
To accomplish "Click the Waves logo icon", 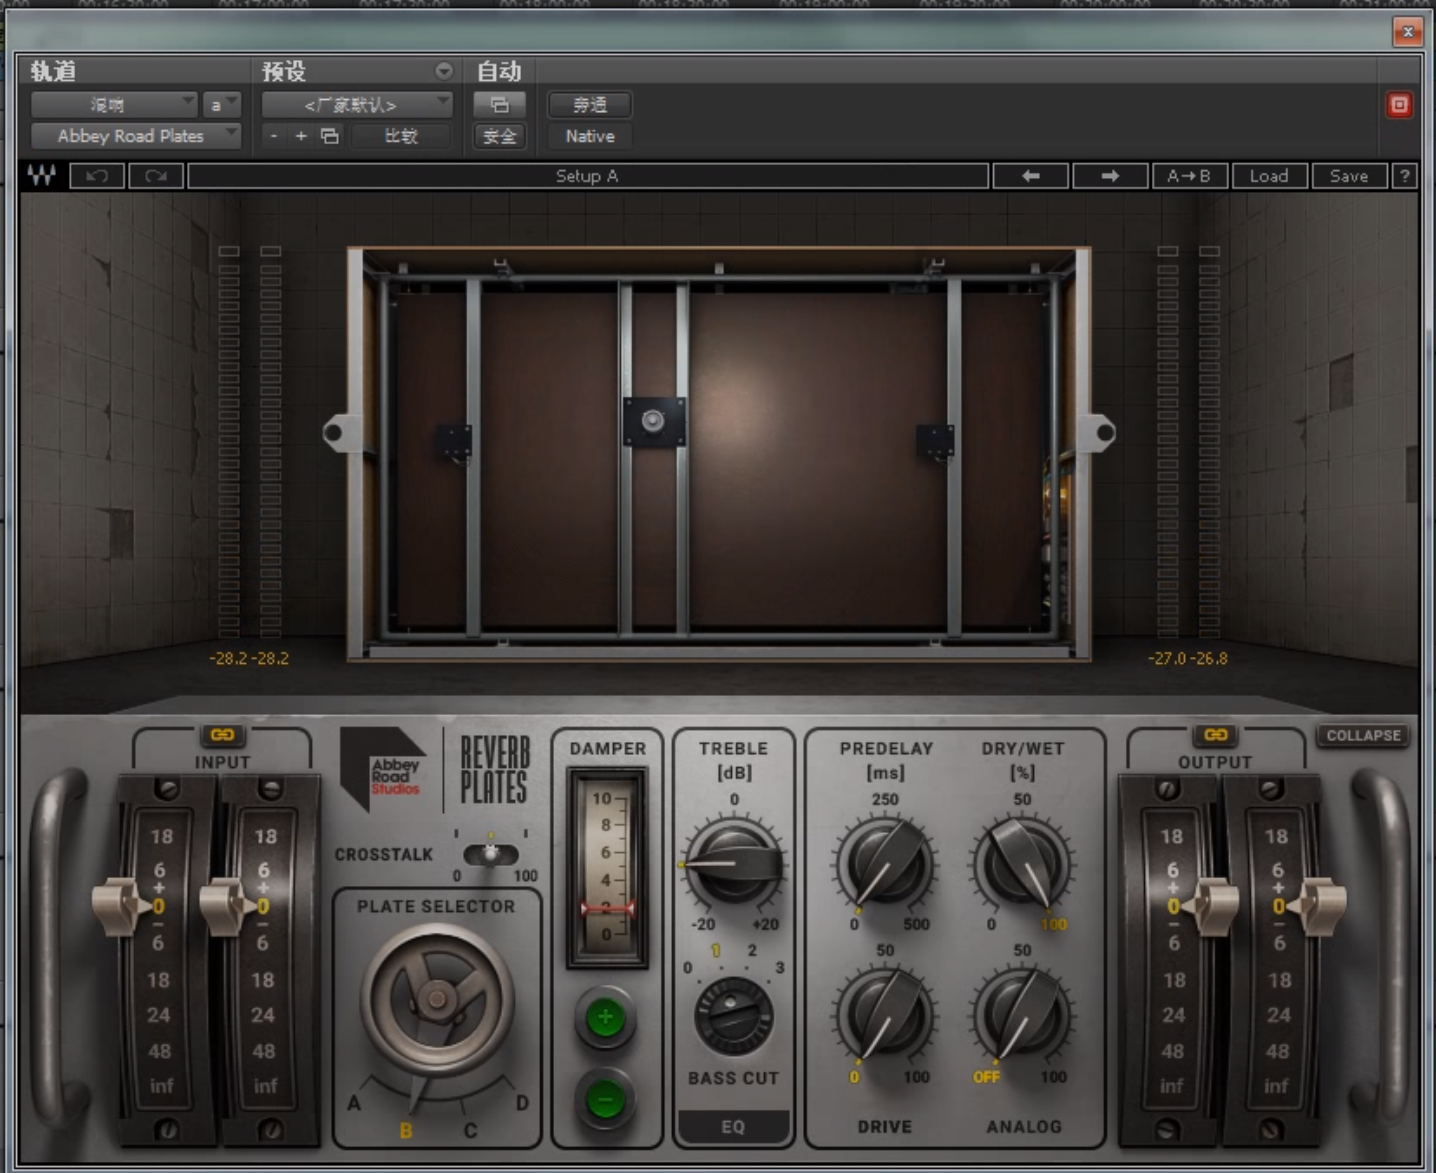I will coord(42,176).
